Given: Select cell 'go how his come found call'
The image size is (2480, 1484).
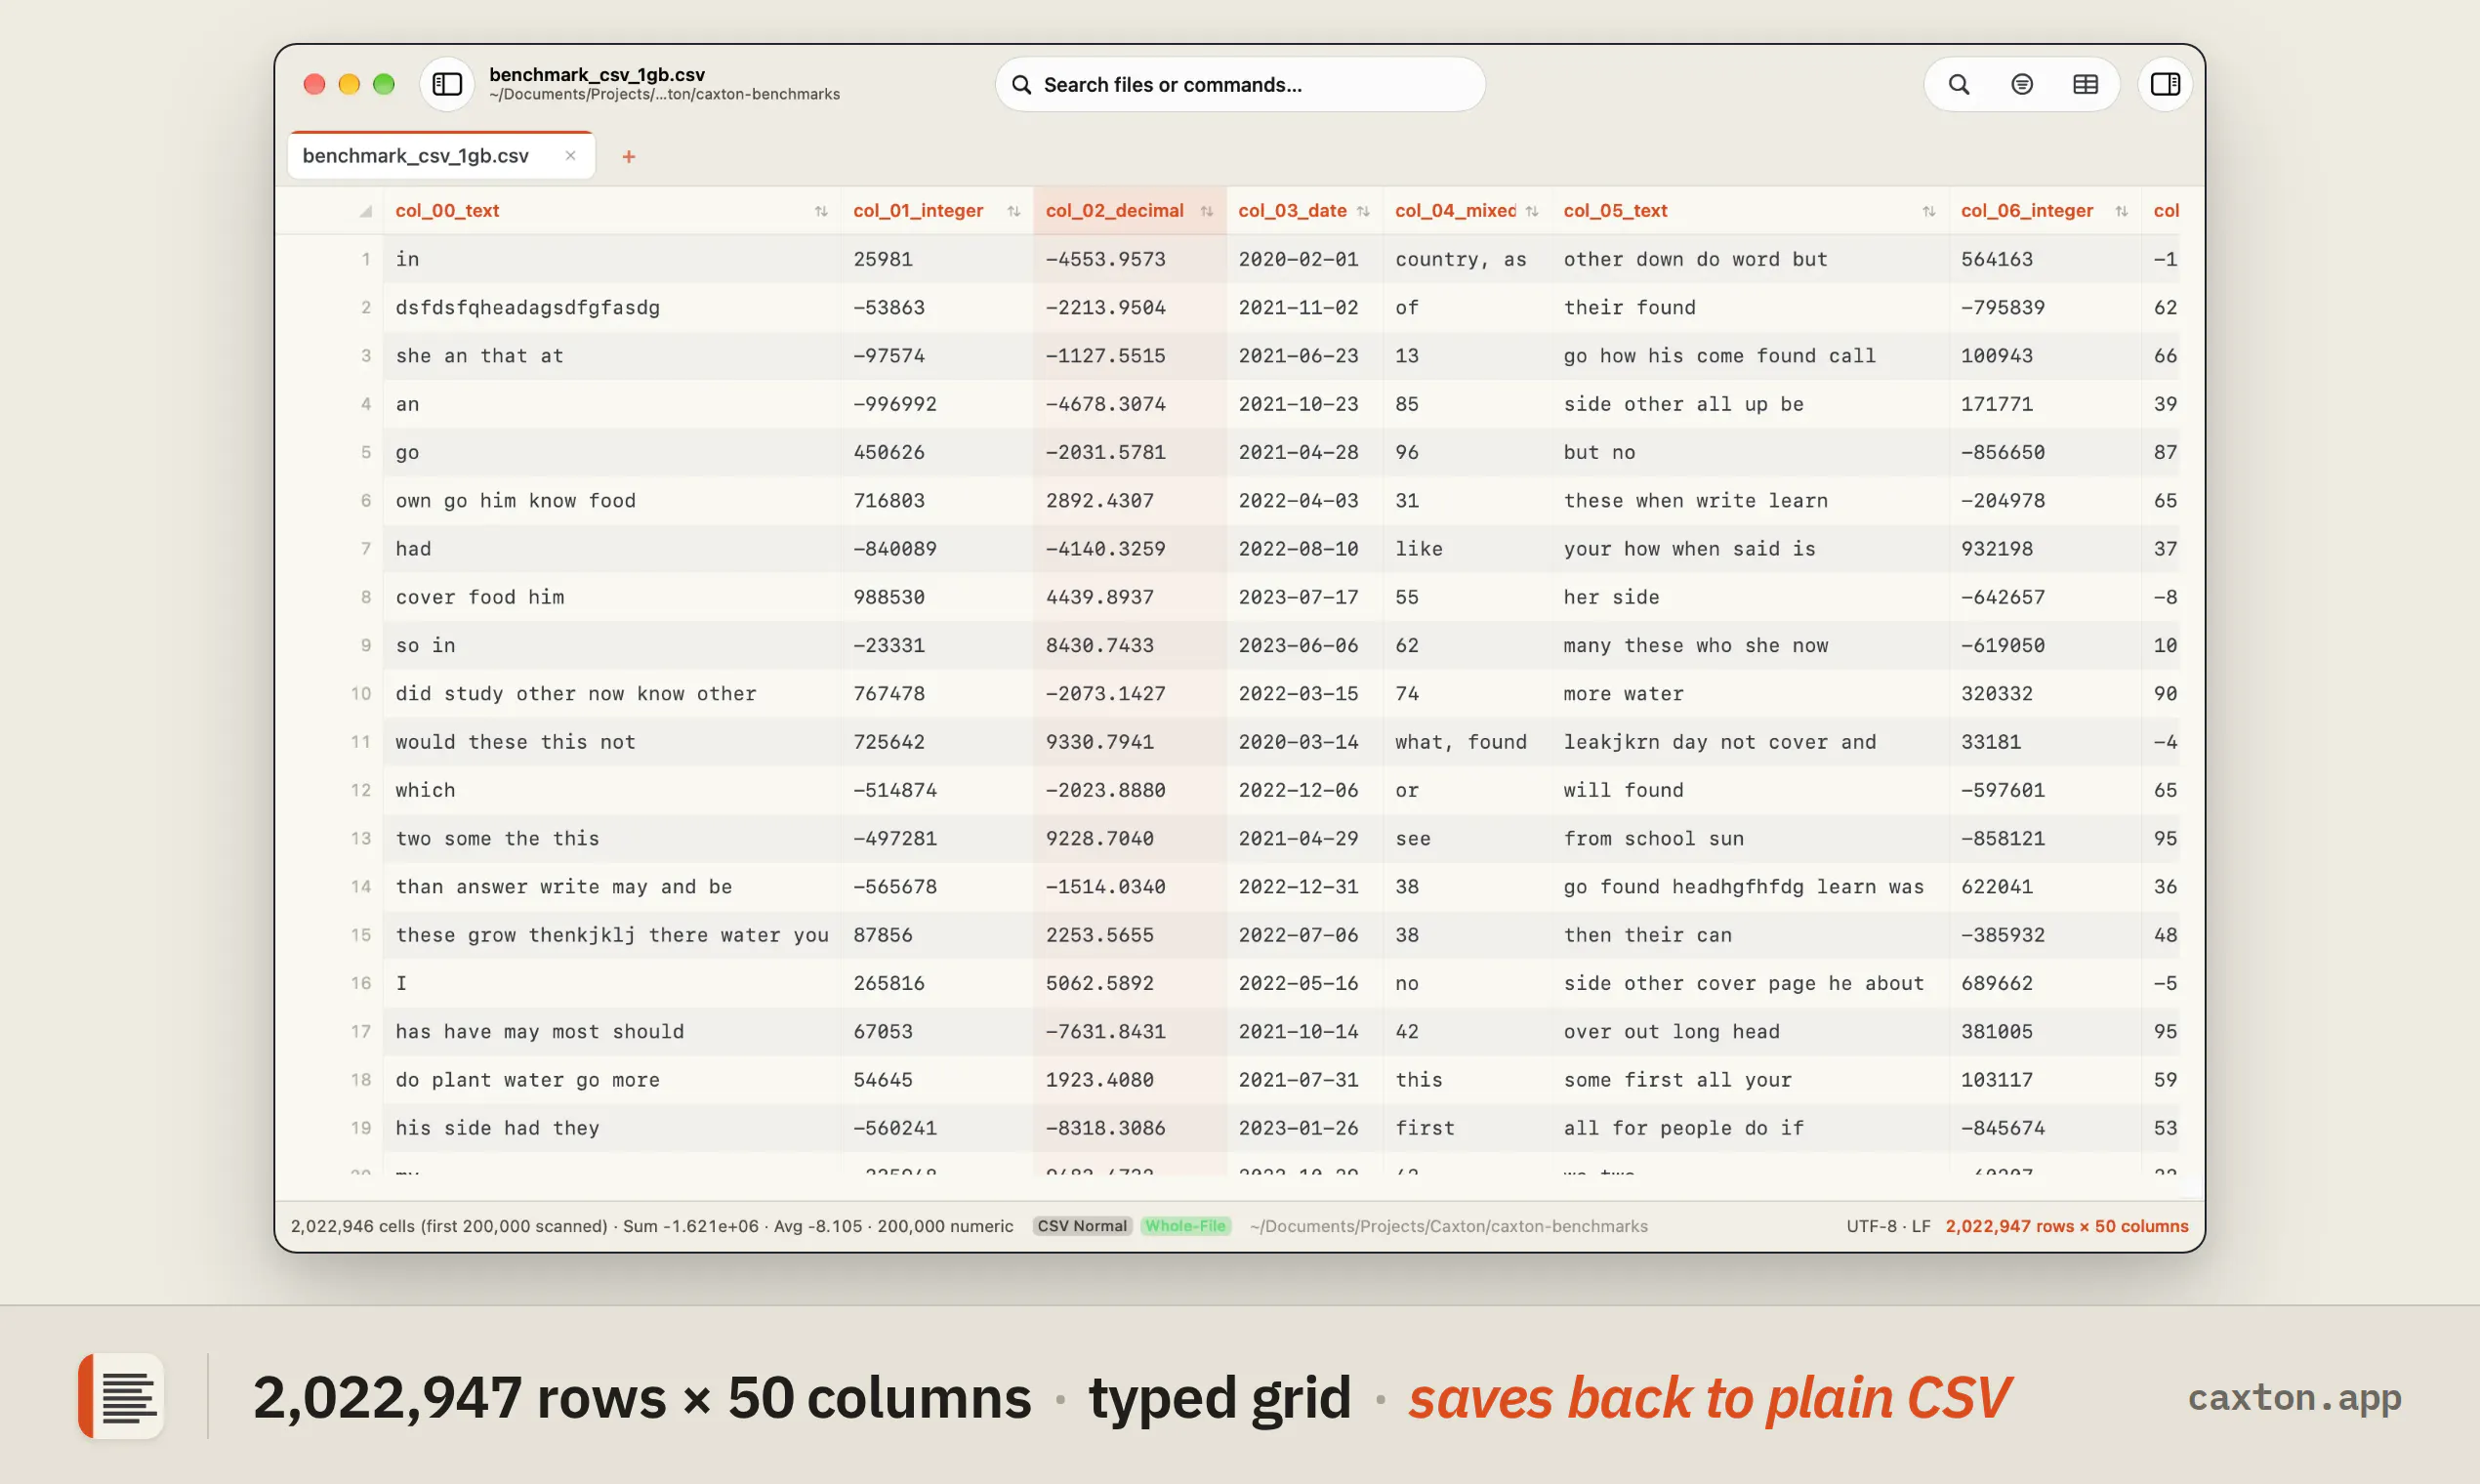Looking at the screenshot, I should click(x=1750, y=356).
